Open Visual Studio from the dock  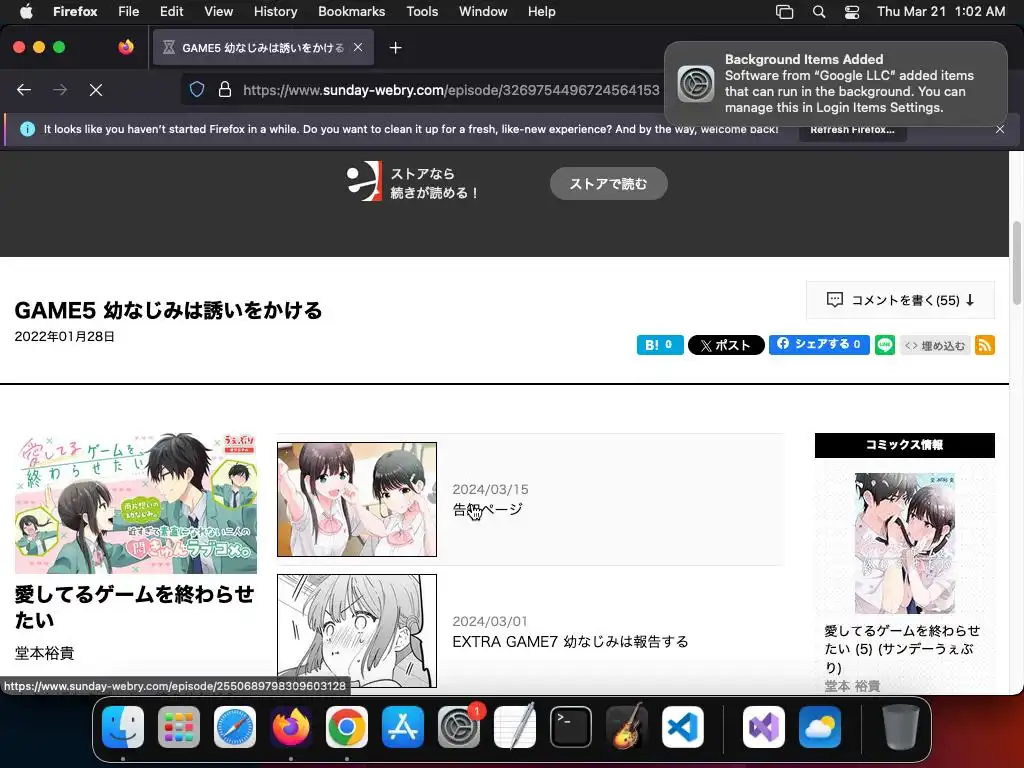pos(763,727)
